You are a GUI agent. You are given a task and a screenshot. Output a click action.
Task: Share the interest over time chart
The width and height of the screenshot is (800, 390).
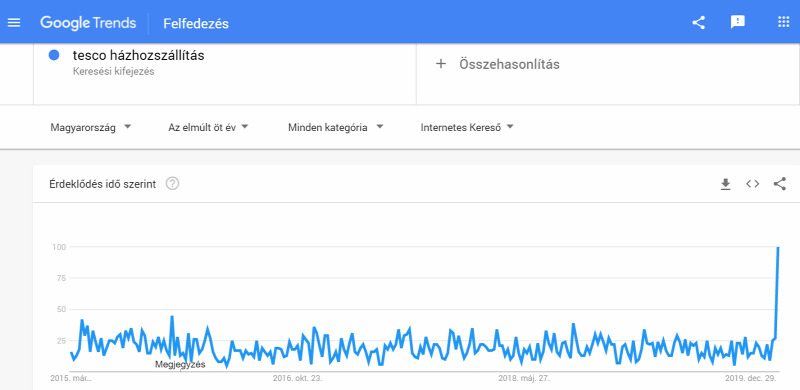pos(780,184)
